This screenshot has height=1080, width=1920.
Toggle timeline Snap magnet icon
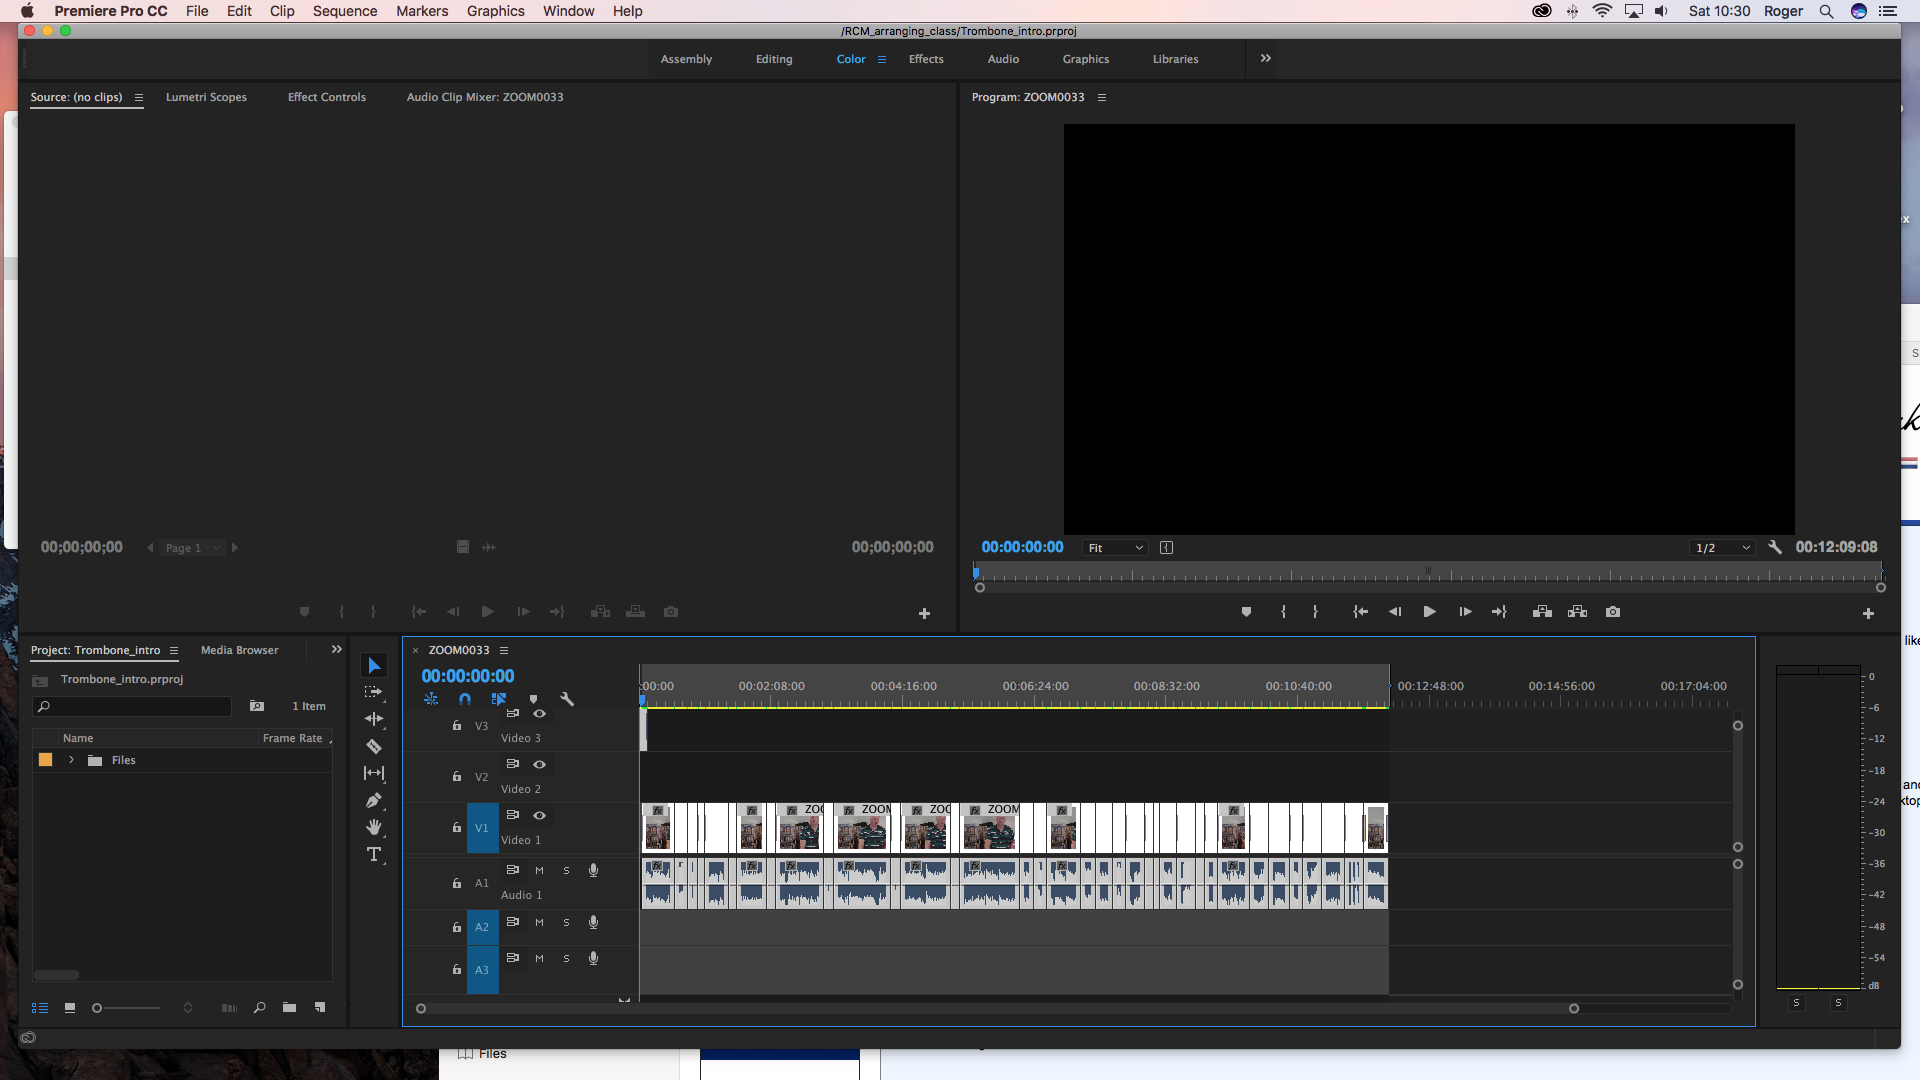click(x=465, y=699)
